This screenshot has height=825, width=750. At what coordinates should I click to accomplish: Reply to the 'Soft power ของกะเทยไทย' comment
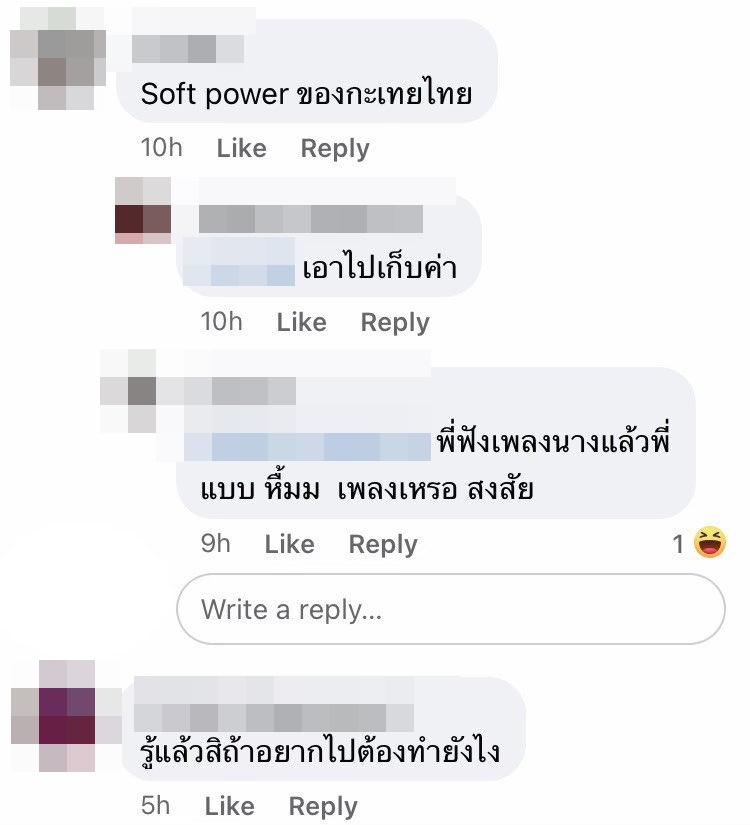(x=335, y=149)
